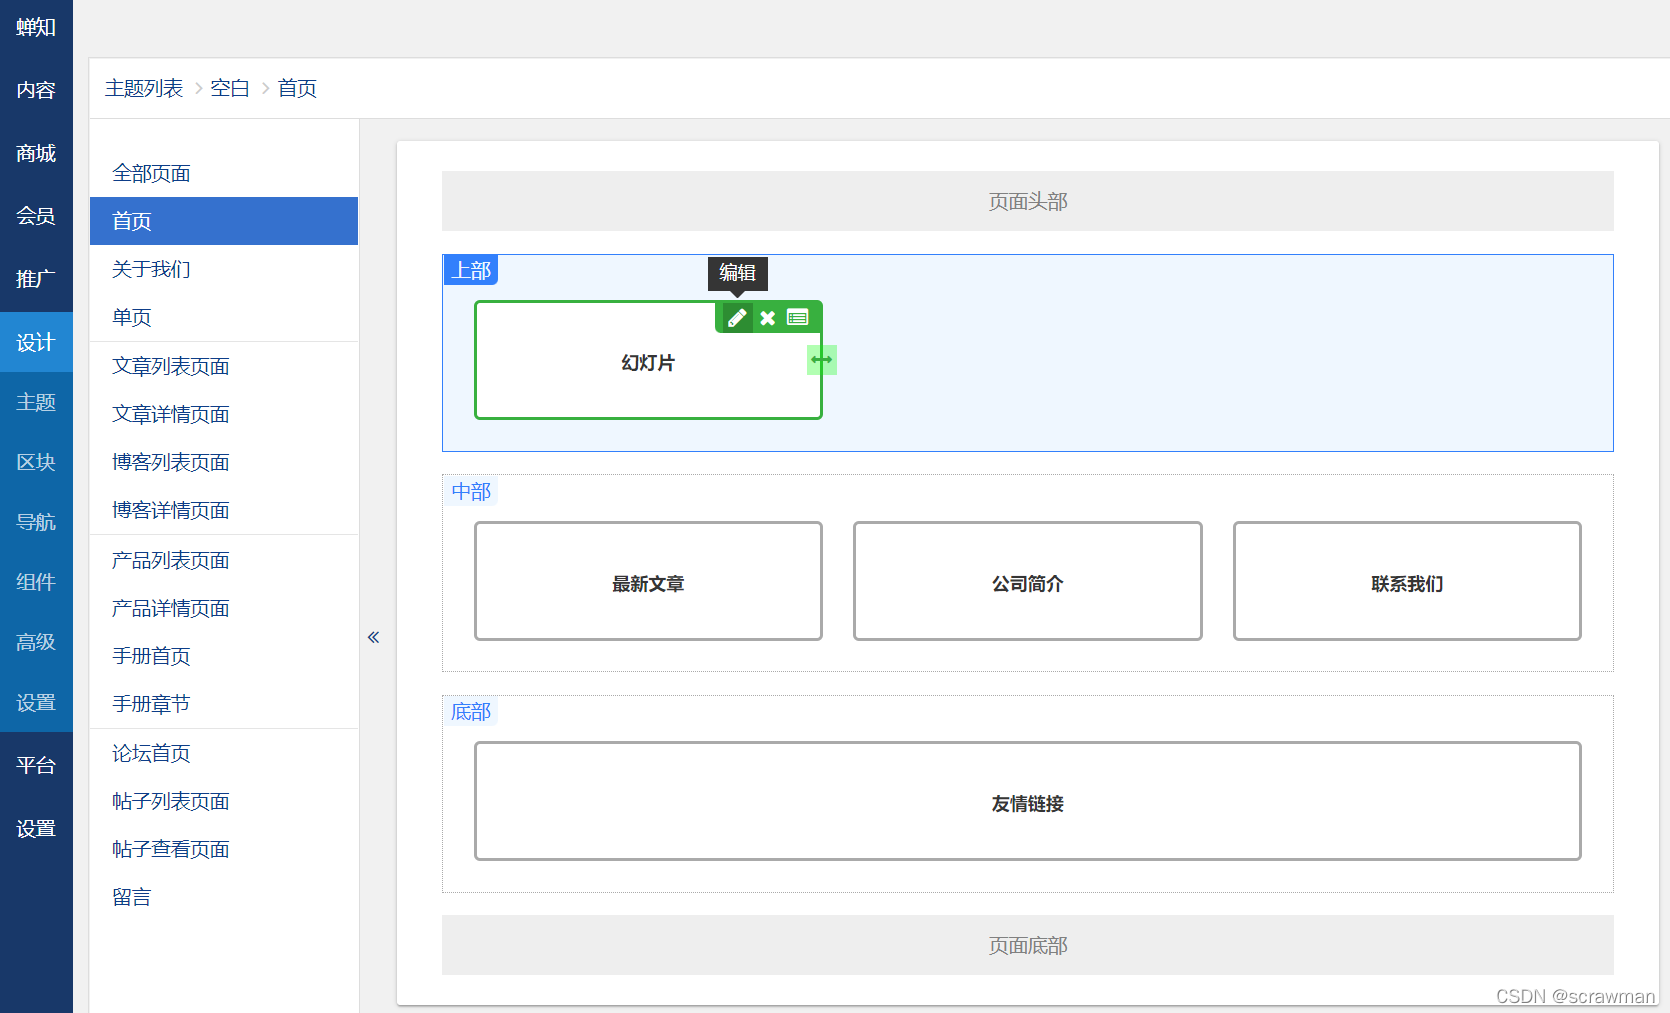This screenshot has width=1670, height=1013.
Task: Select 论坛首页
Action: pos(224,753)
